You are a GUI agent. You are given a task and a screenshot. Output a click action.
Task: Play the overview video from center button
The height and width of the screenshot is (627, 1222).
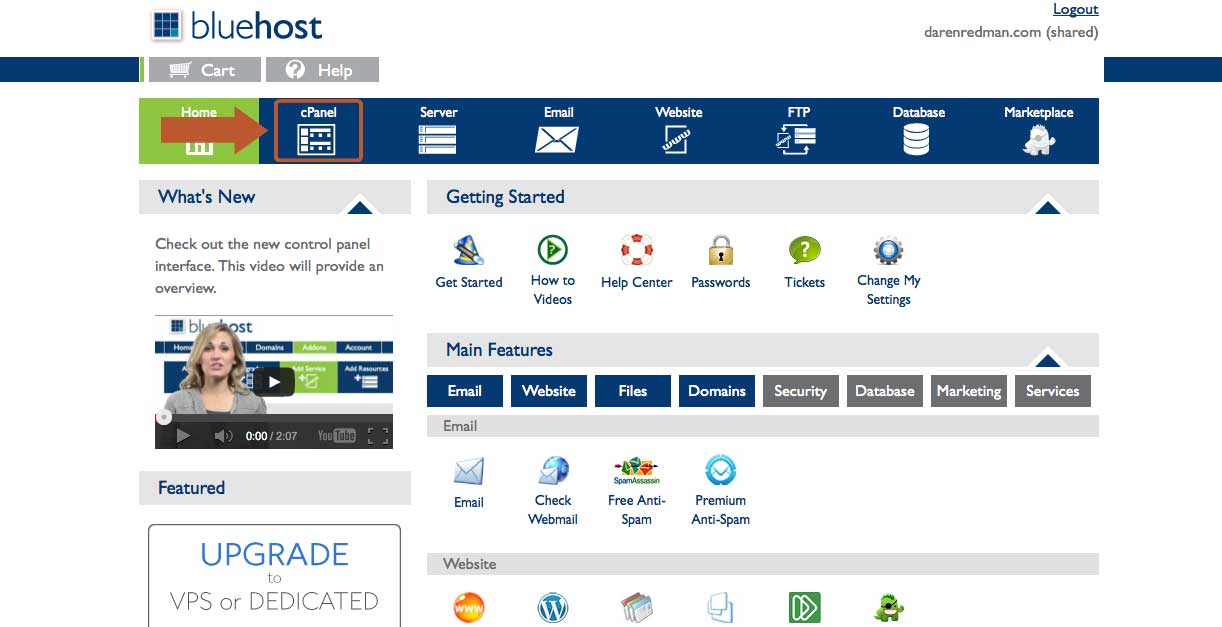[274, 381]
